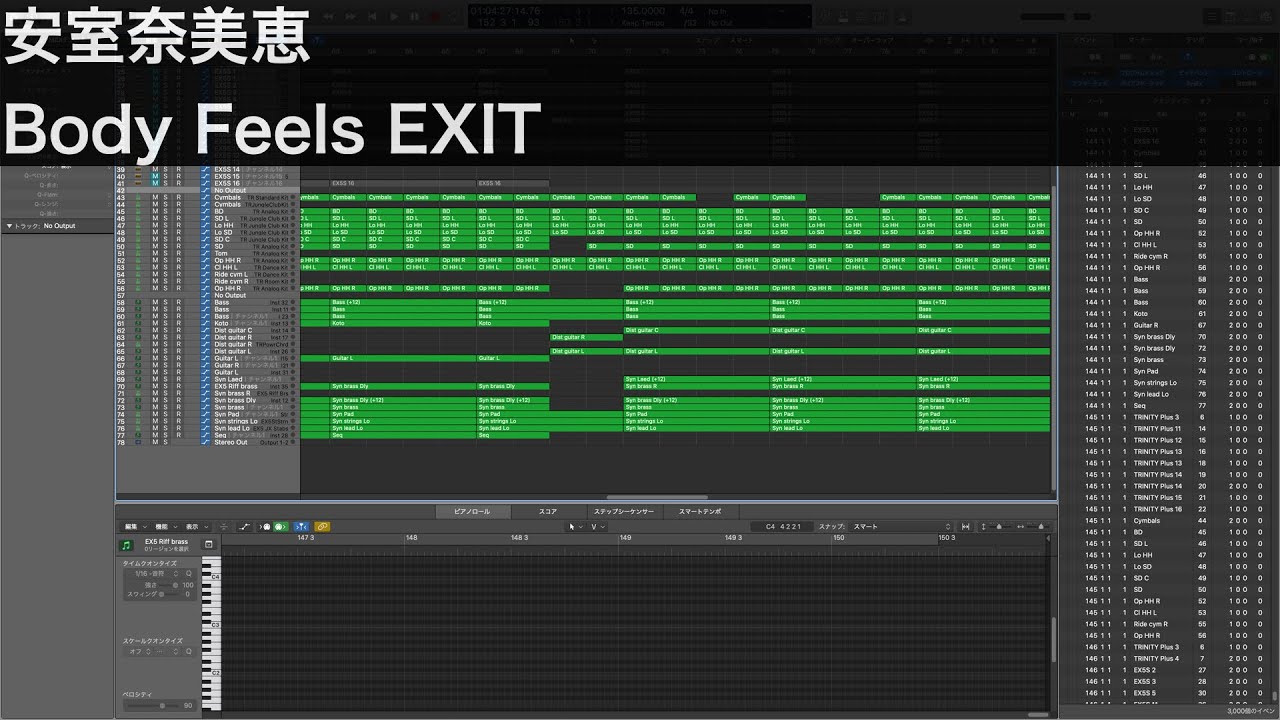
Task: Switch to the ステップシーケンサー tab
Action: click(x=624, y=511)
